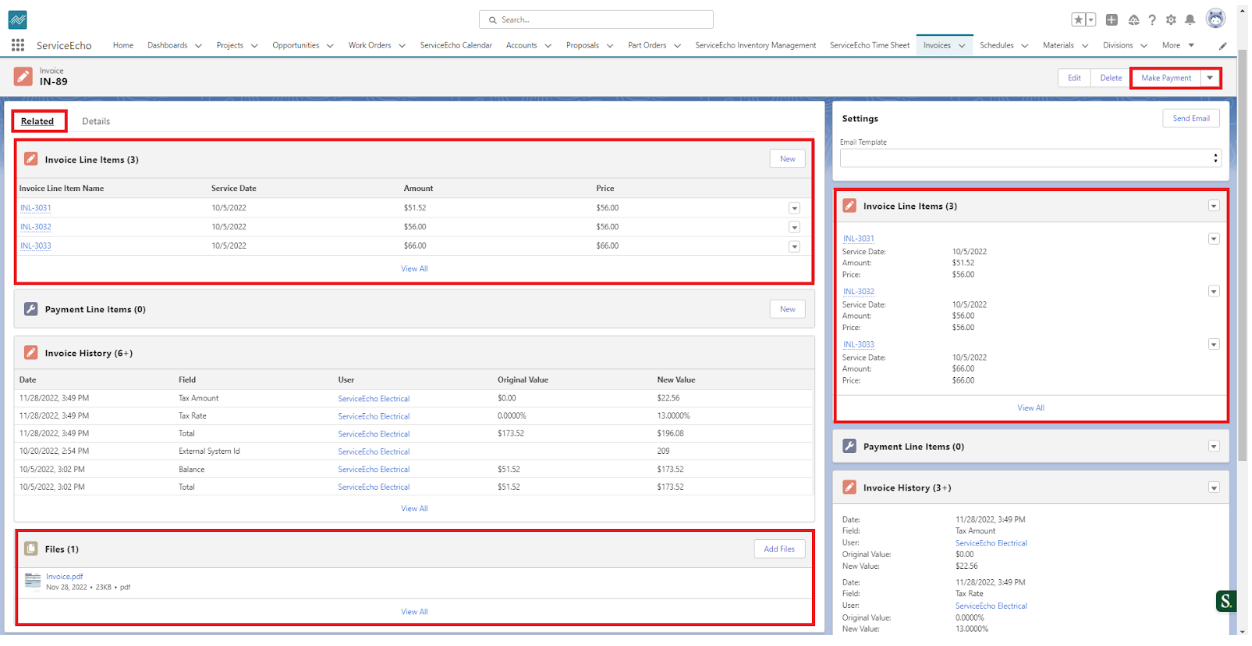
Task: Open the Email Template dropdown
Action: [1215, 157]
